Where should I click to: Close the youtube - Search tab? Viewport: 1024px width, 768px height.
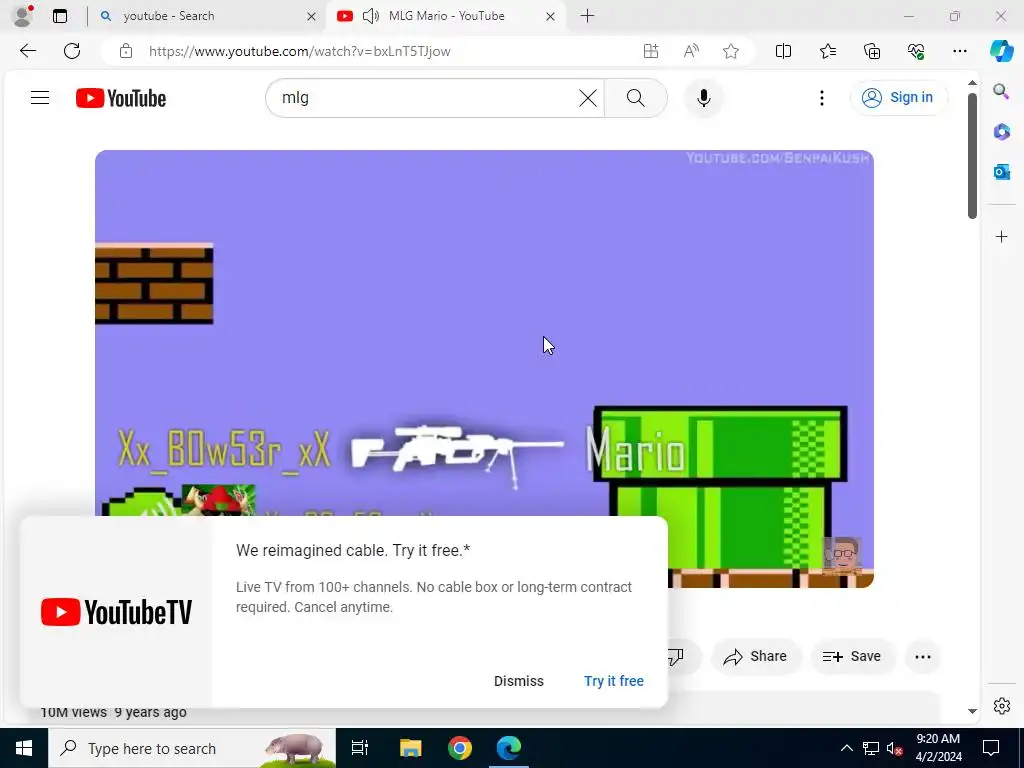point(312,16)
